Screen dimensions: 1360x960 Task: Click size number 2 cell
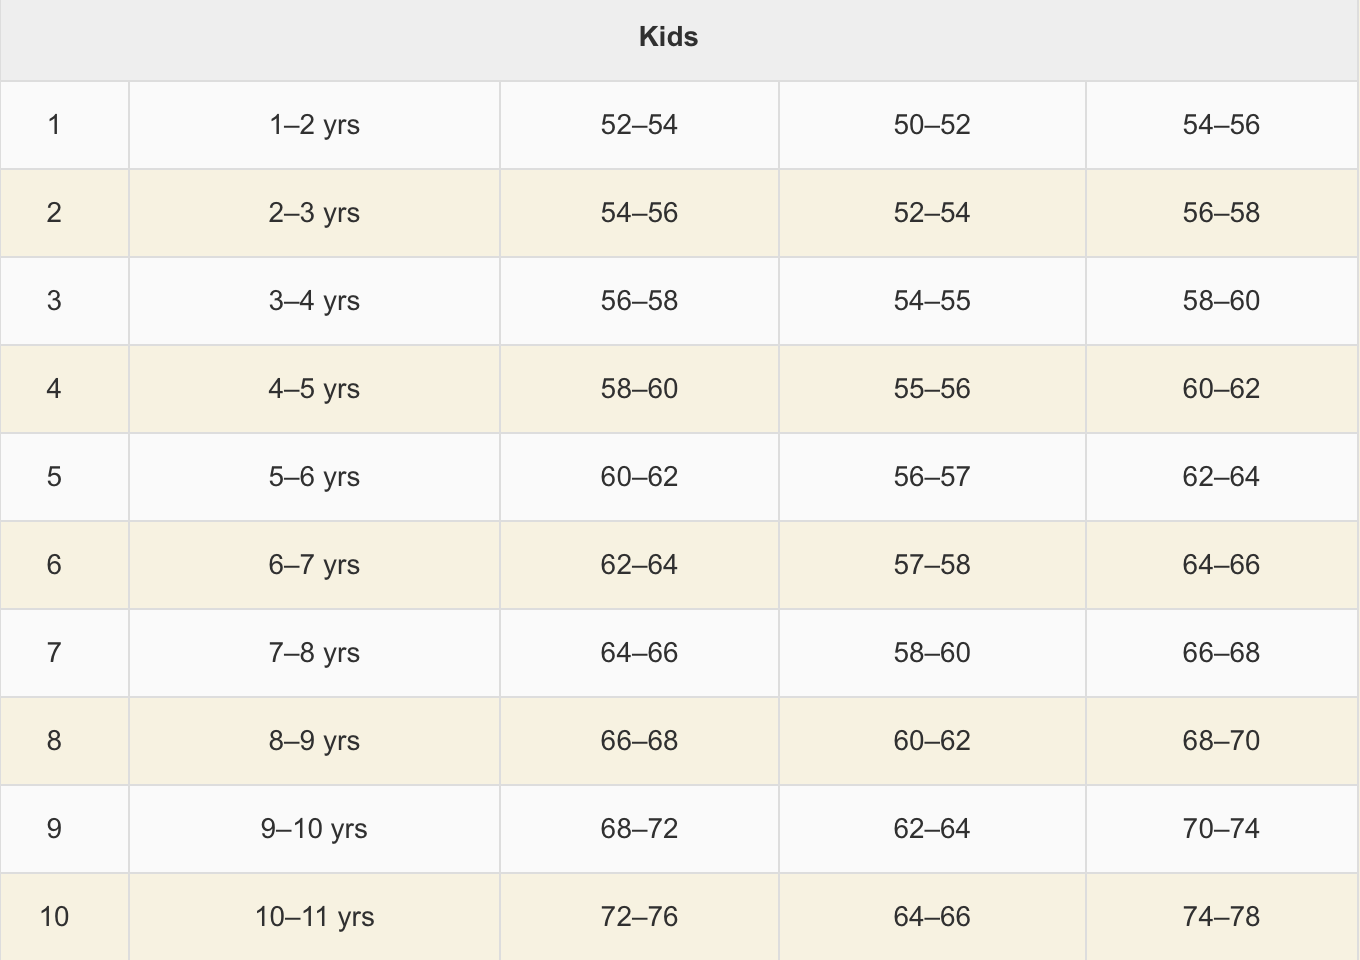pos(64,213)
